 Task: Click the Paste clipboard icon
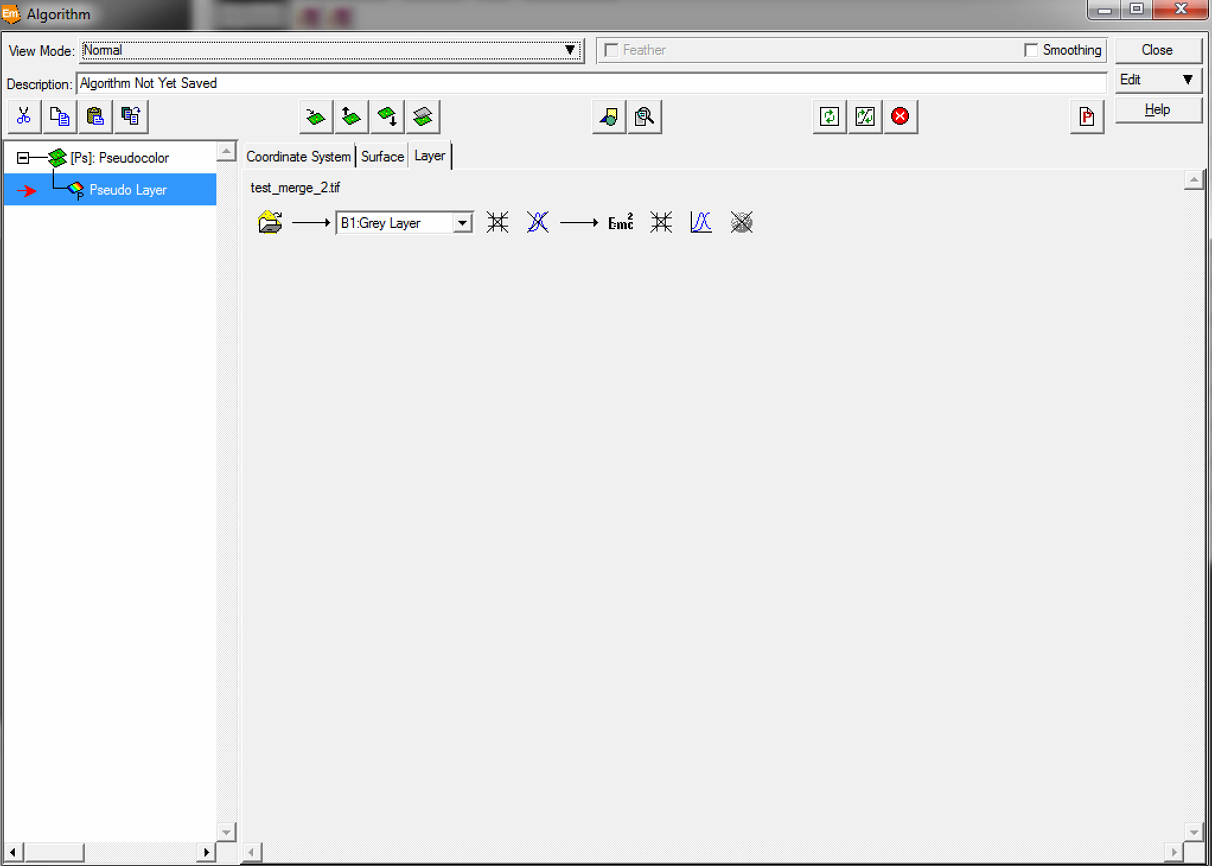pyautogui.click(x=95, y=117)
